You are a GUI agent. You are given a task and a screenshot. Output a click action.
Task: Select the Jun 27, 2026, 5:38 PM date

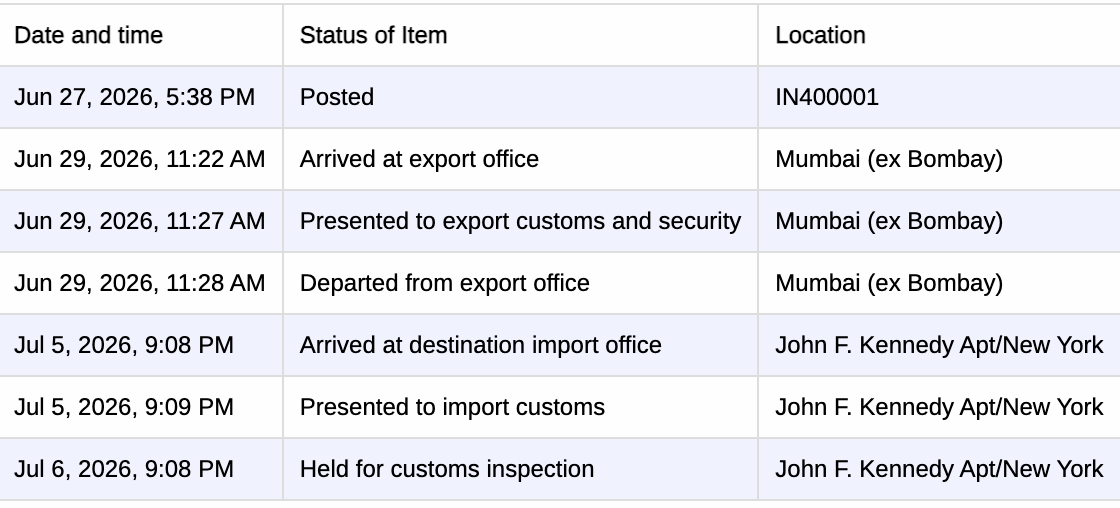(134, 97)
